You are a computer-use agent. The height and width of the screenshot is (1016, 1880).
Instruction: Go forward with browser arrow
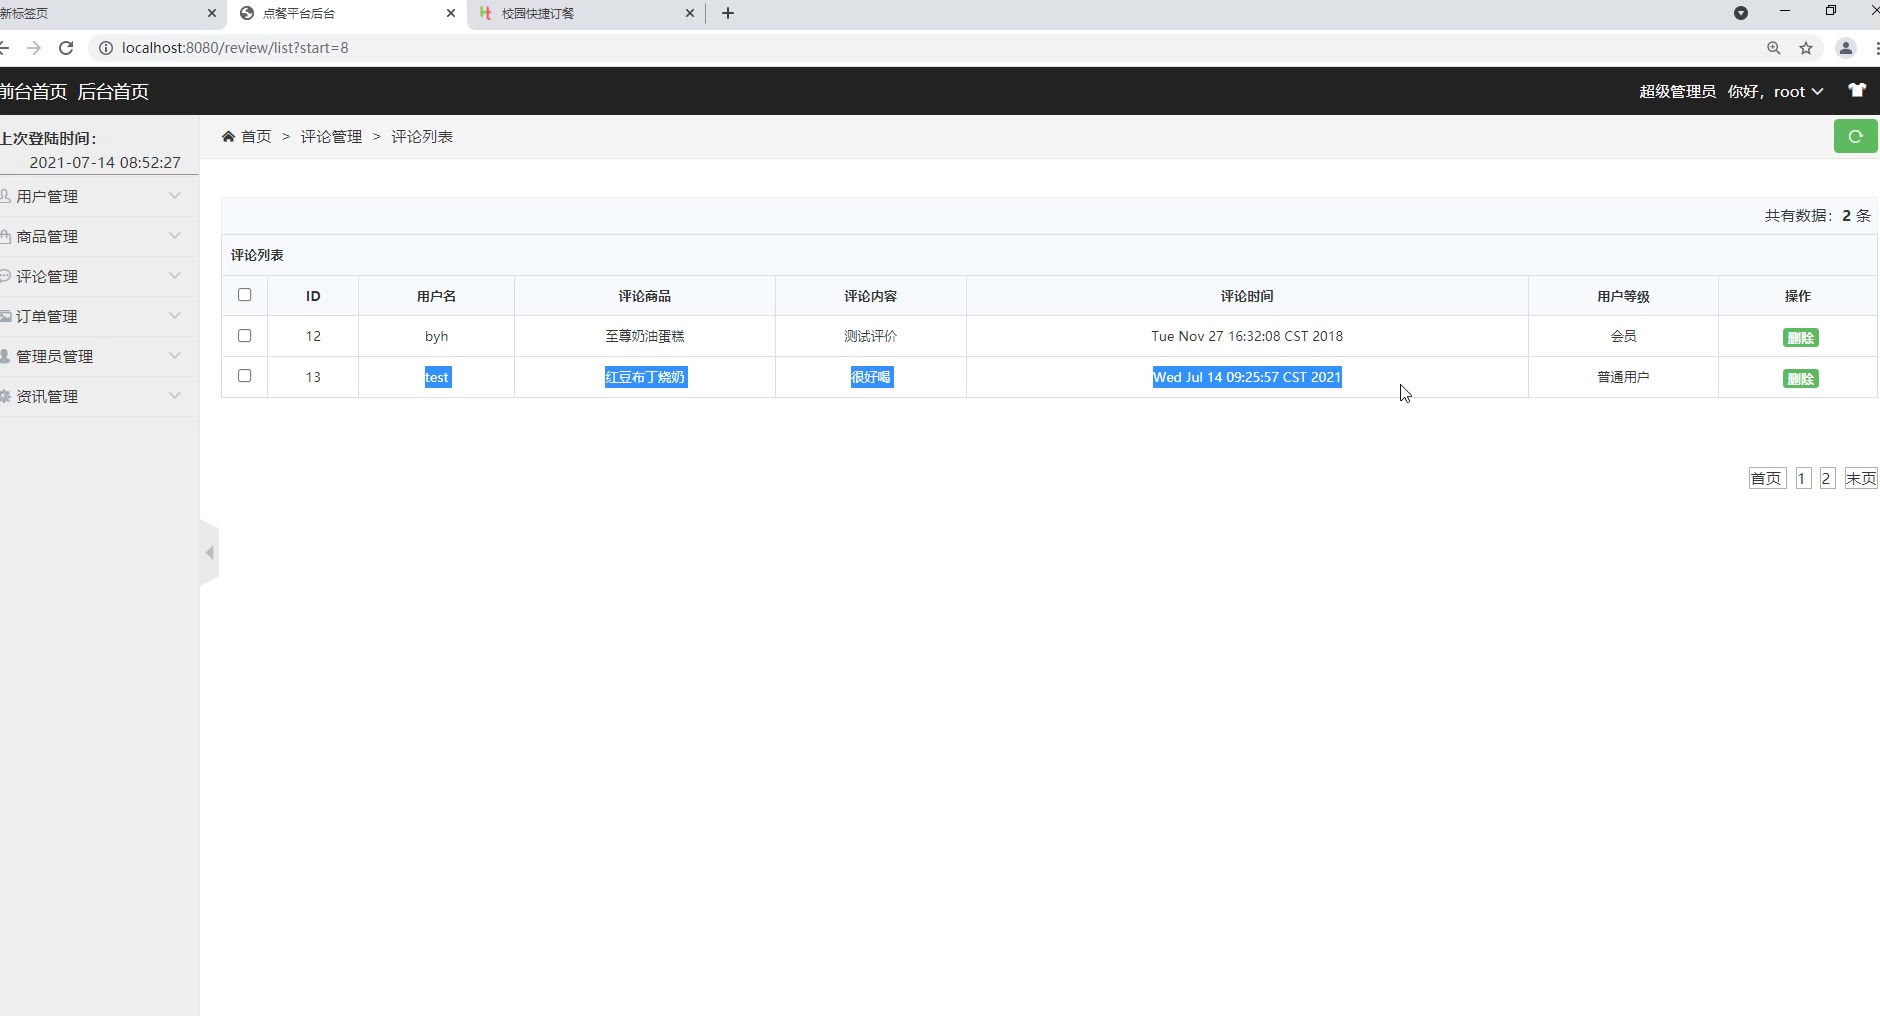tap(34, 47)
